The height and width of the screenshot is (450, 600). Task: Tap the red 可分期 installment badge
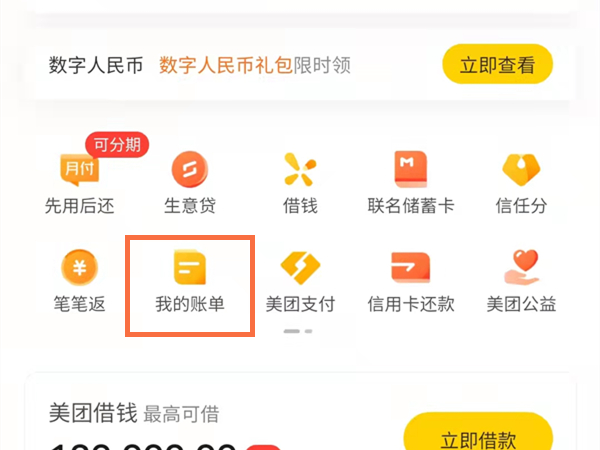pos(117,145)
